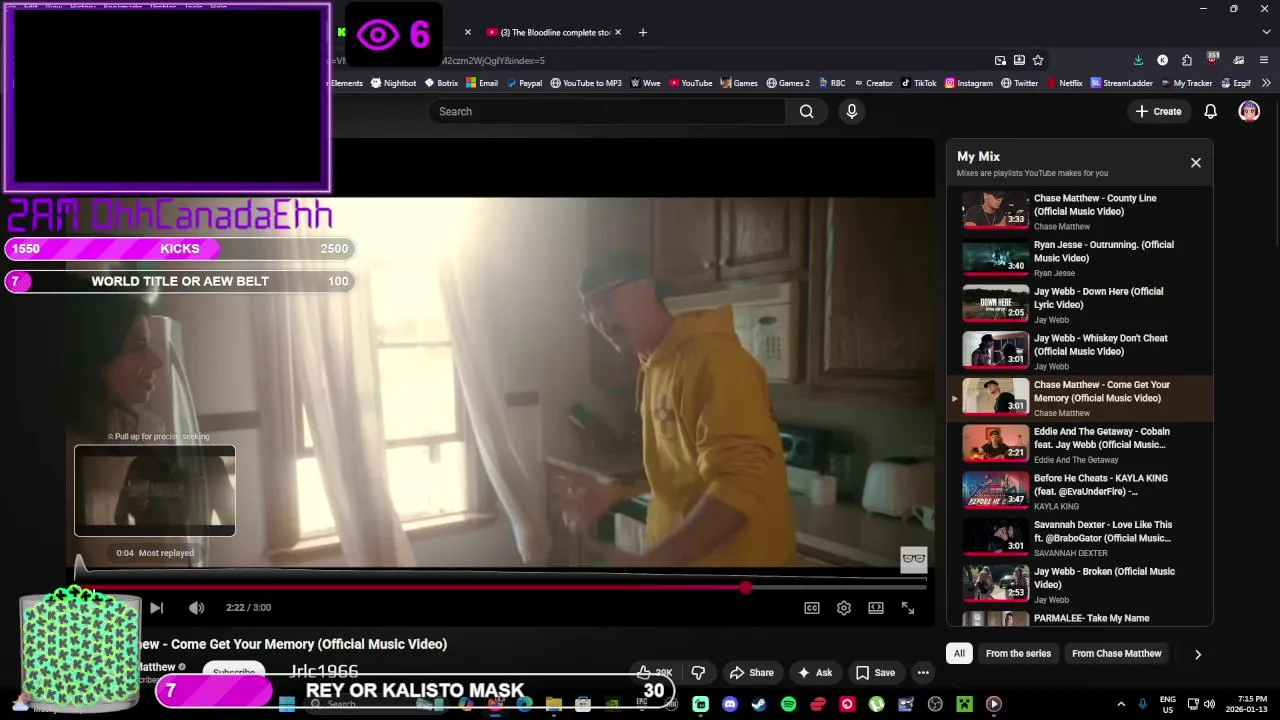Select Jay Webb - Whiskey Don't Cheat
The height and width of the screenshot is (720, 1280).
click(x=1080, y=352)
